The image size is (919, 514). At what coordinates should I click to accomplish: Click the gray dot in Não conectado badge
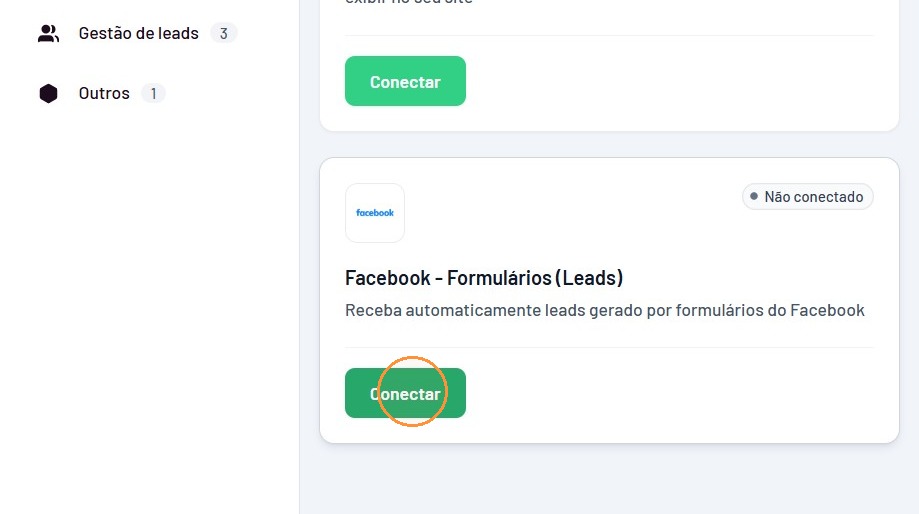pyautogui.click(x=754, y=196)
